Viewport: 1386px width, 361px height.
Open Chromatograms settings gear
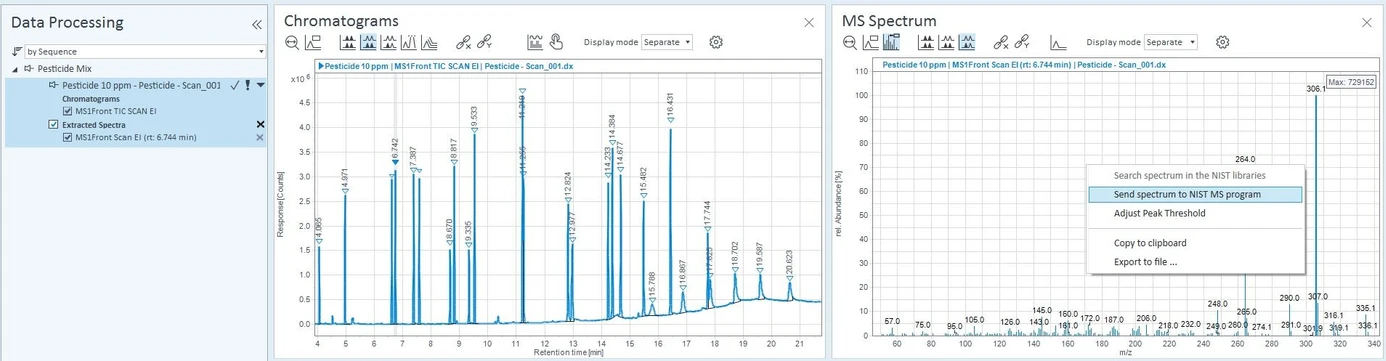point(716,42)
